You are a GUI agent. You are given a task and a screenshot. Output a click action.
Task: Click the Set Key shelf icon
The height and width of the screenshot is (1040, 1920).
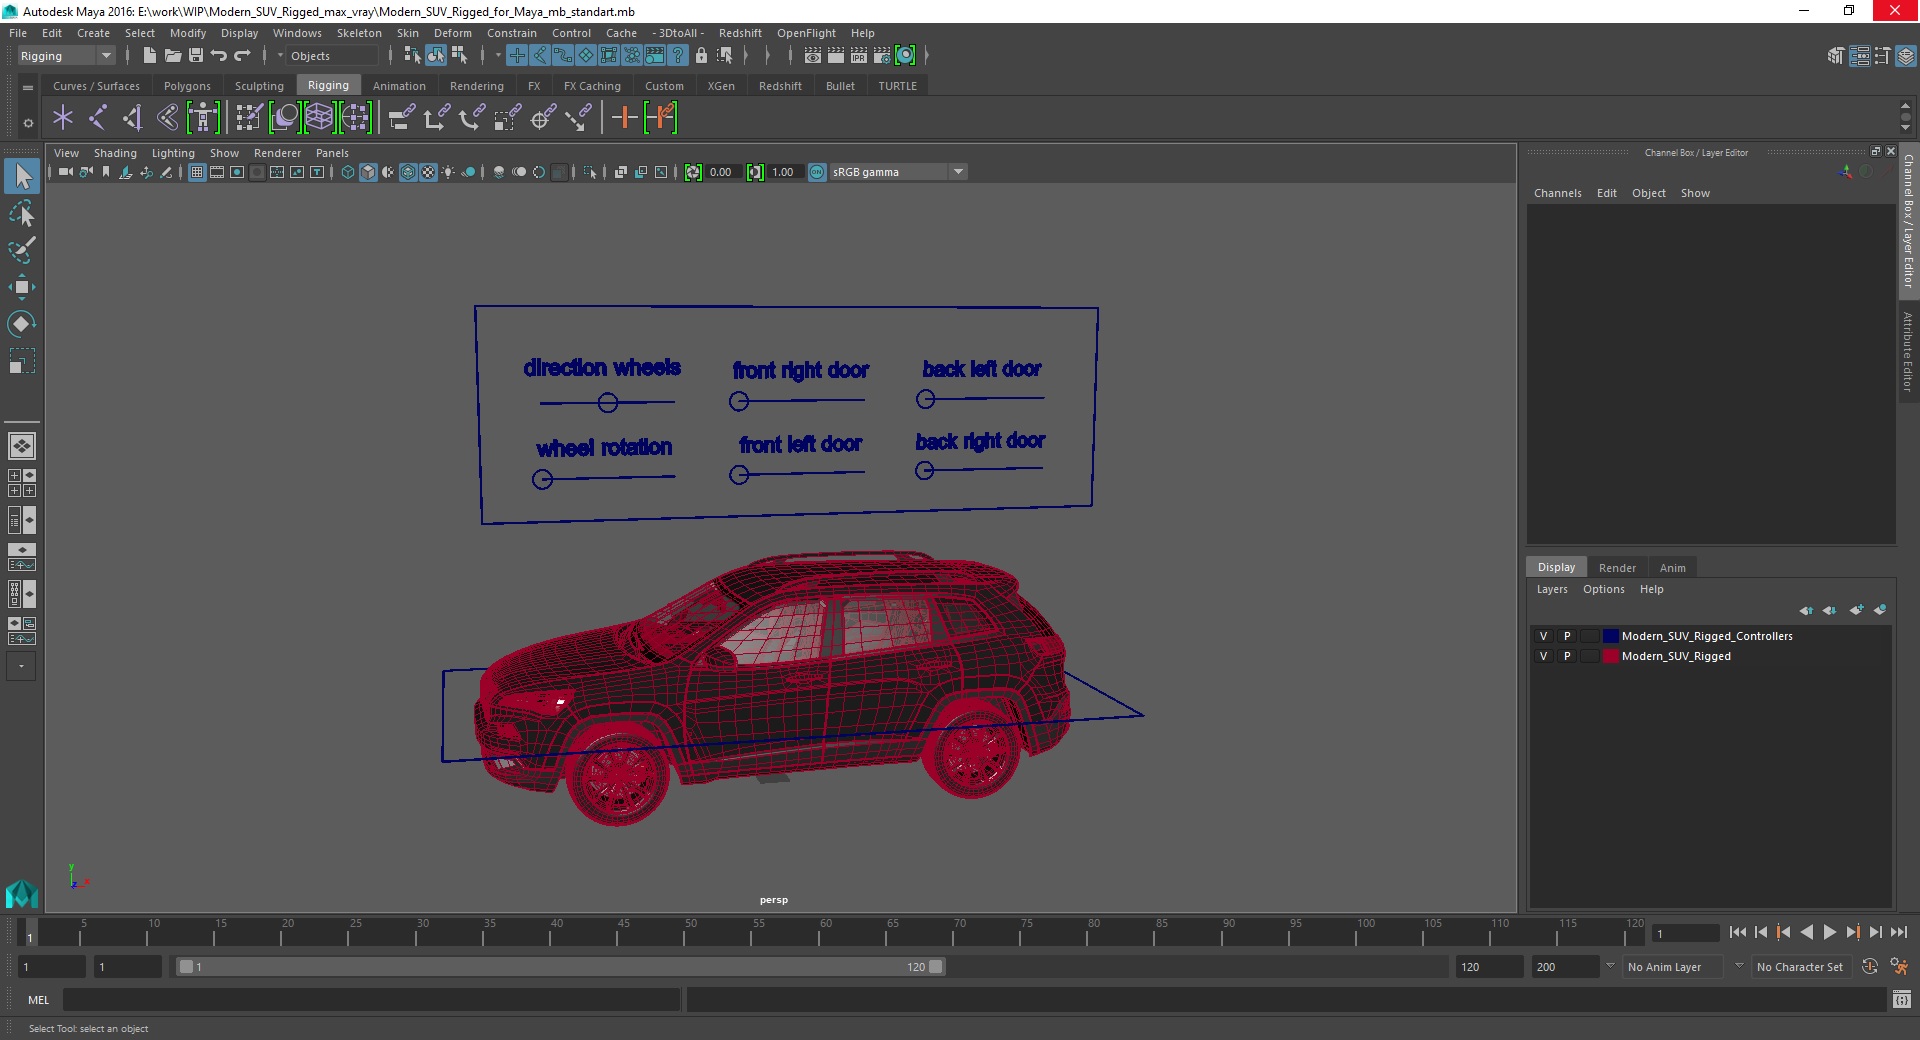point(661,118)
